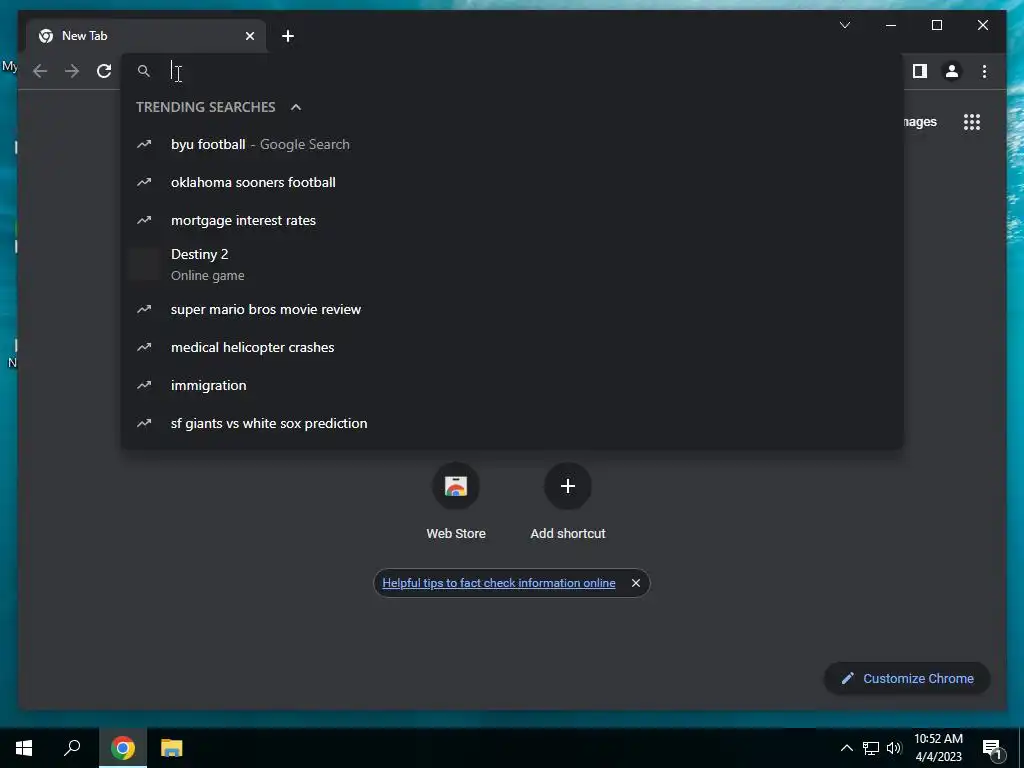The width and height of the screenshot is (1024, 768).
Task: Click the Customize Chrome button
Action: (x=907, y=679)
